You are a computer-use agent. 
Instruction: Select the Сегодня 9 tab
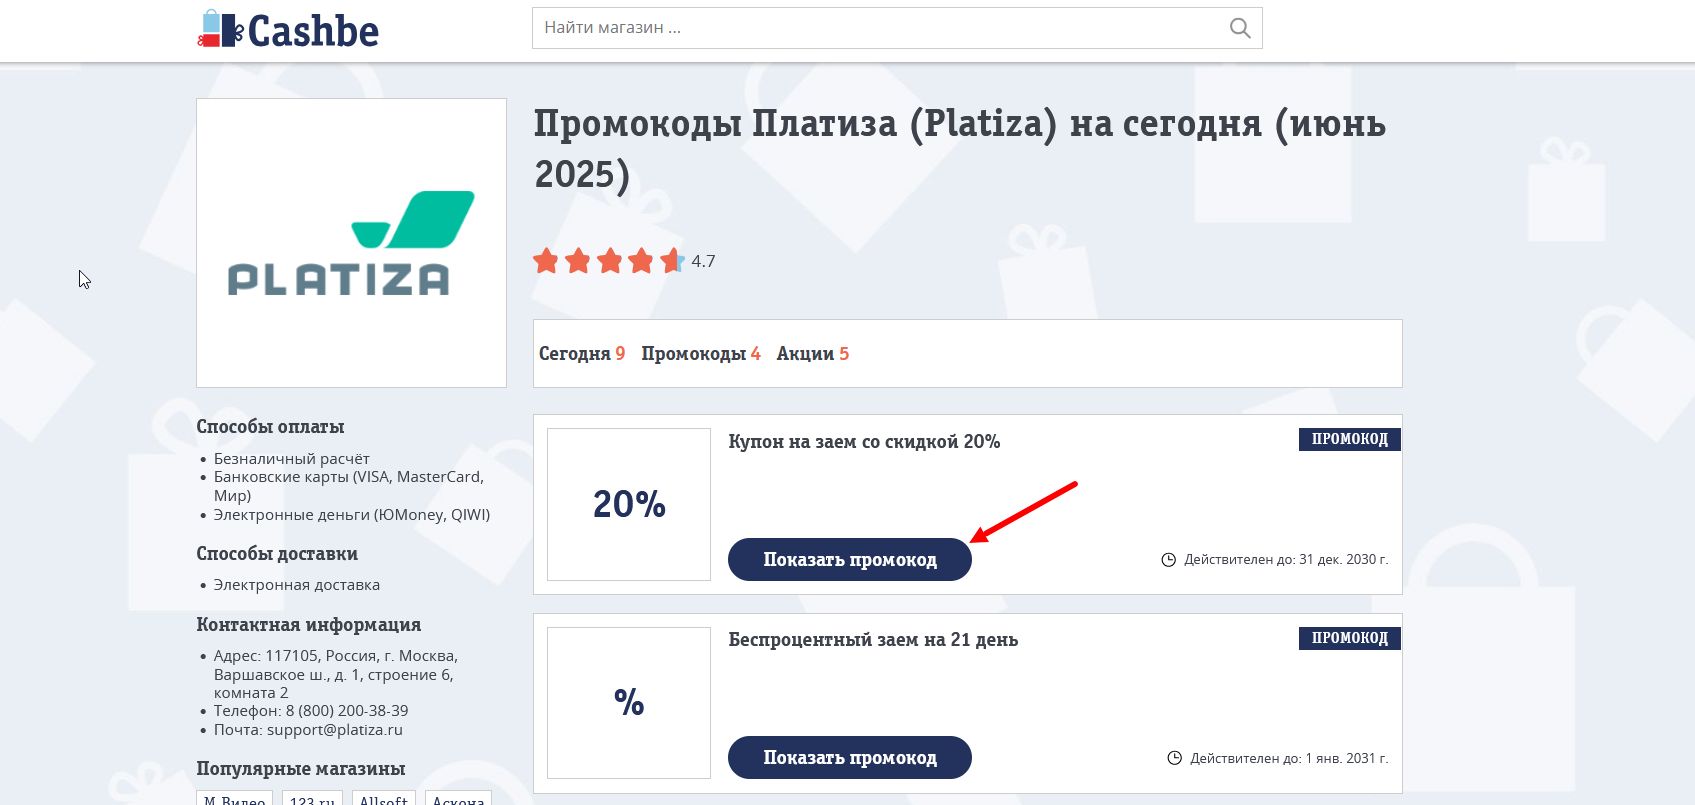point(582,354)
